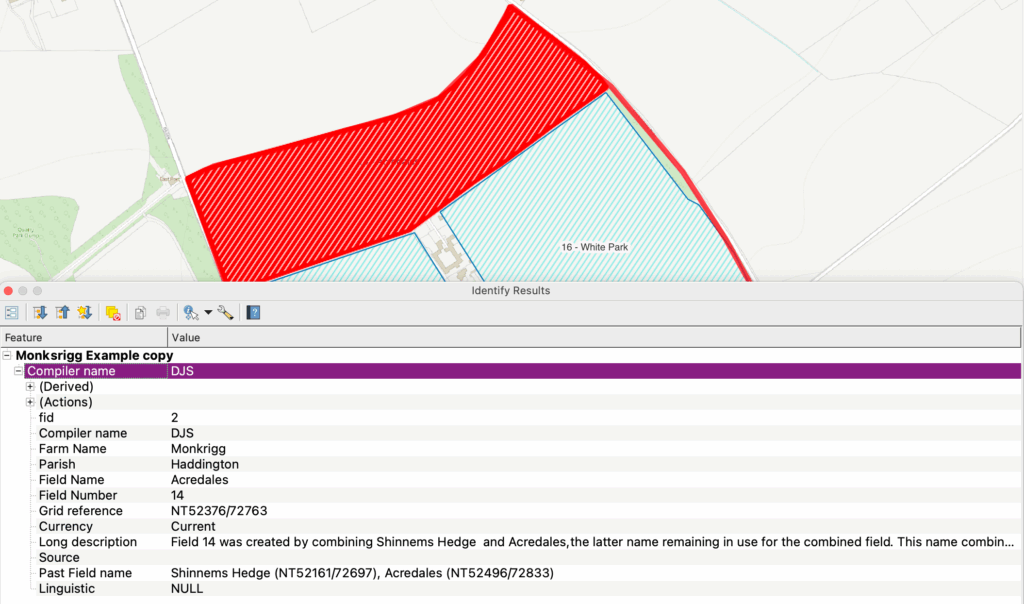The height and width of the screenshot is (604, 1024).
Task: Copy selected feature to clipboard icon
Action: click(141, 313)
